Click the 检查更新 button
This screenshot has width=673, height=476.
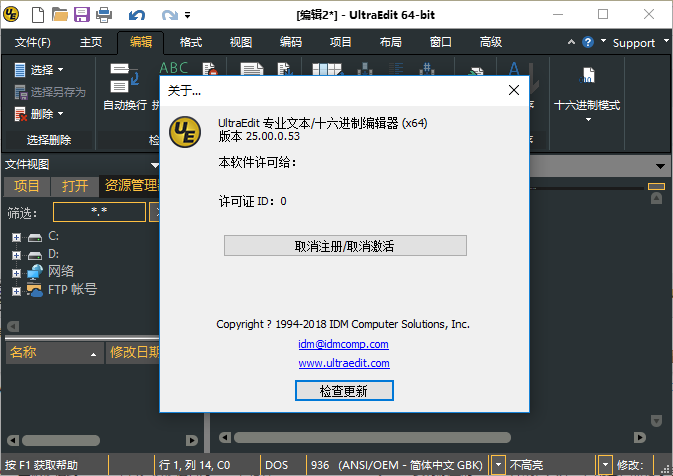pyautogui.click(x=344, y=391)
